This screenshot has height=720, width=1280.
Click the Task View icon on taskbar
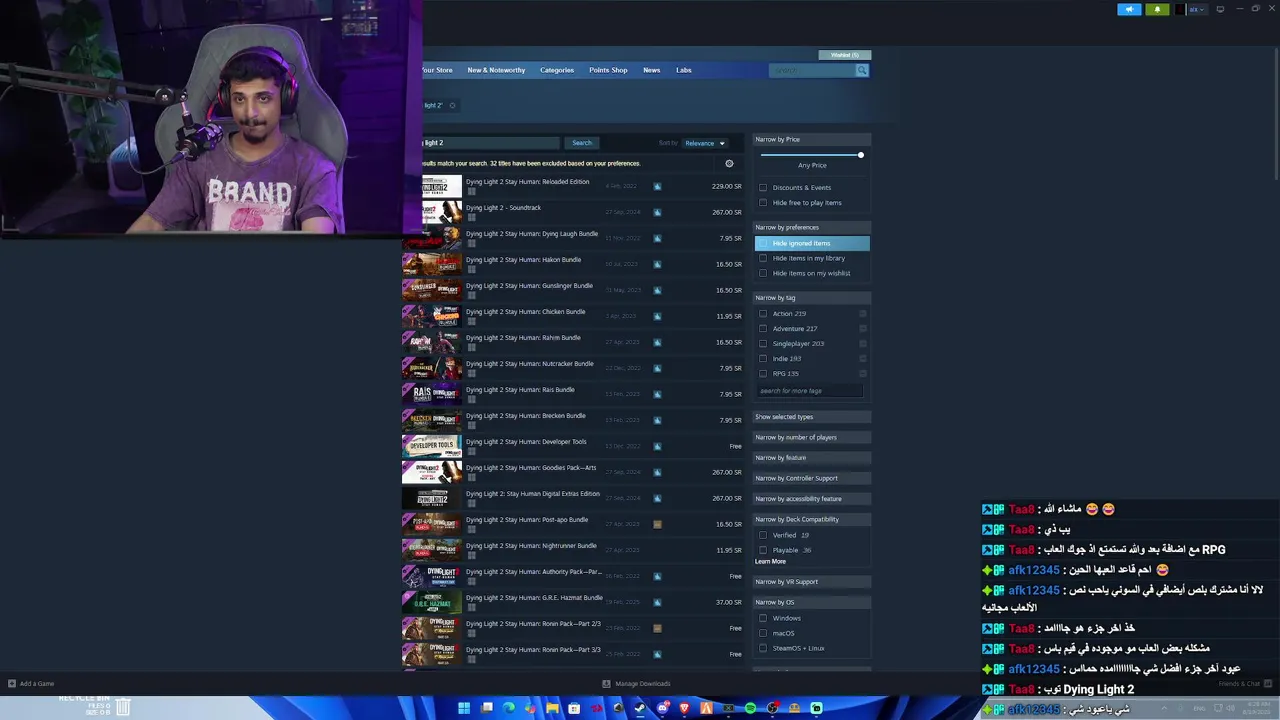coord(486,708)
